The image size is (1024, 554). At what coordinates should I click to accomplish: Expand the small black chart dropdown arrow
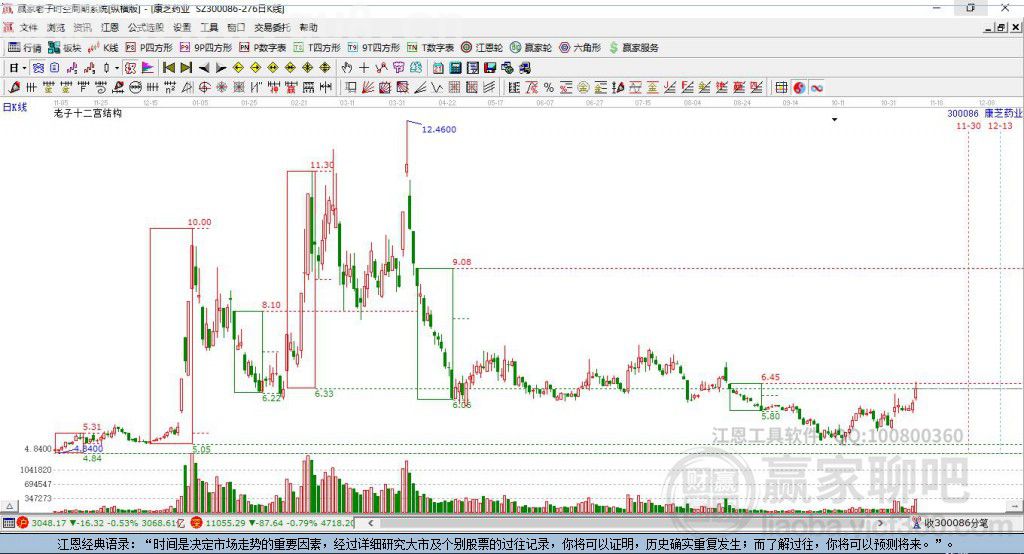(x=835, y=120)
